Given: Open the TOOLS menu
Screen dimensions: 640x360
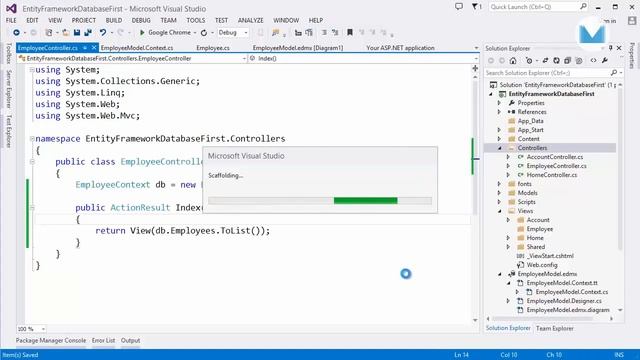Looking at the screenshot, I should (x=196, y=20).
